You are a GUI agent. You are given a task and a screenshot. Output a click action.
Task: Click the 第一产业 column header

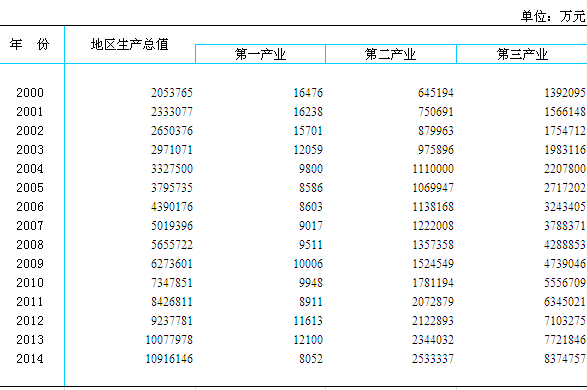pyautogui.click(x=260, y=54)
